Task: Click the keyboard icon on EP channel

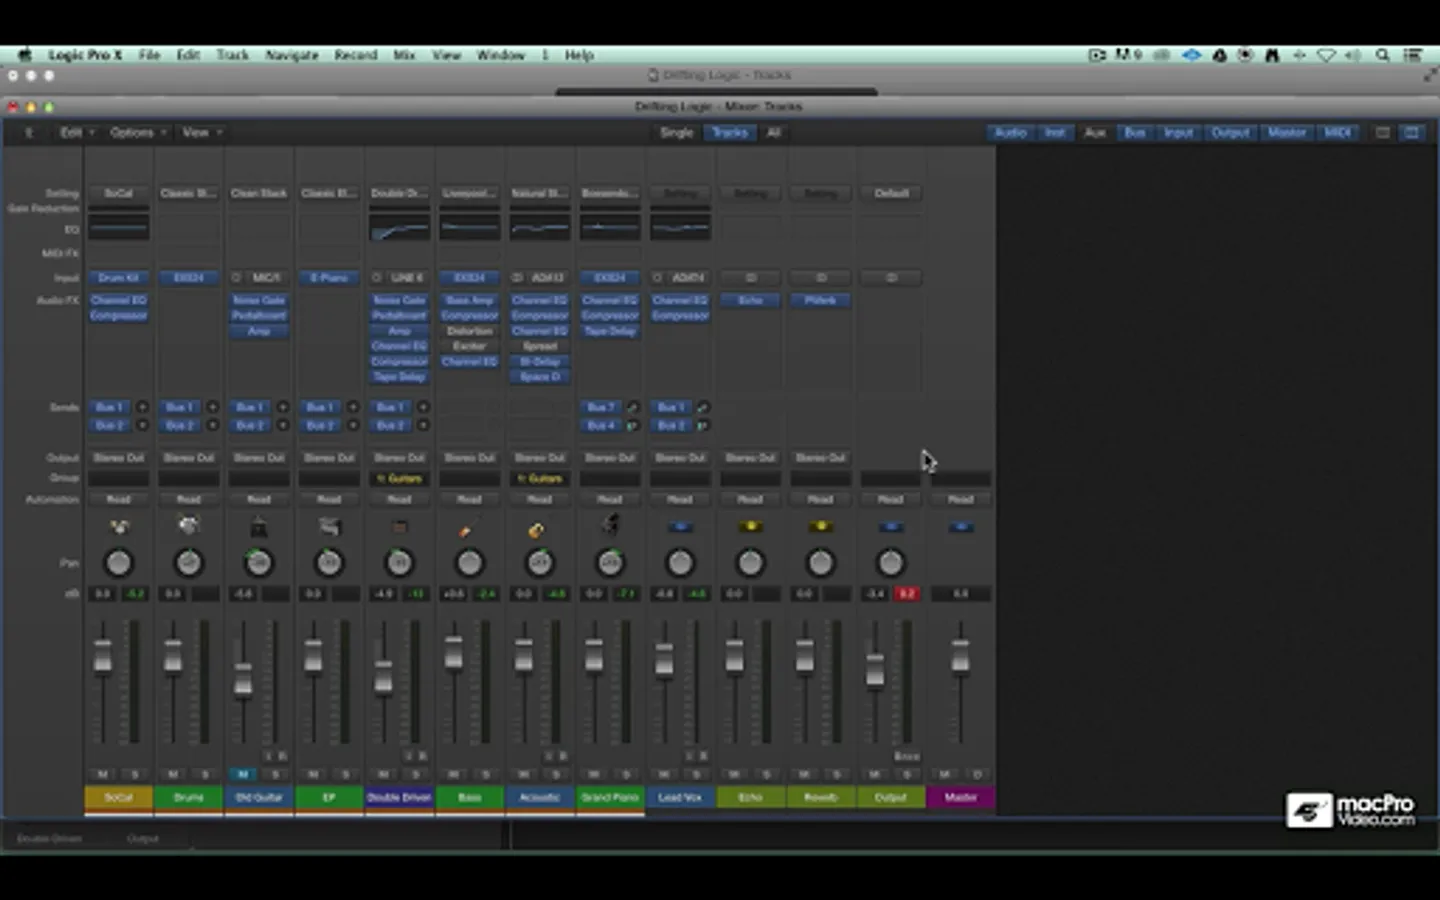Action: [x=329, y=526]
